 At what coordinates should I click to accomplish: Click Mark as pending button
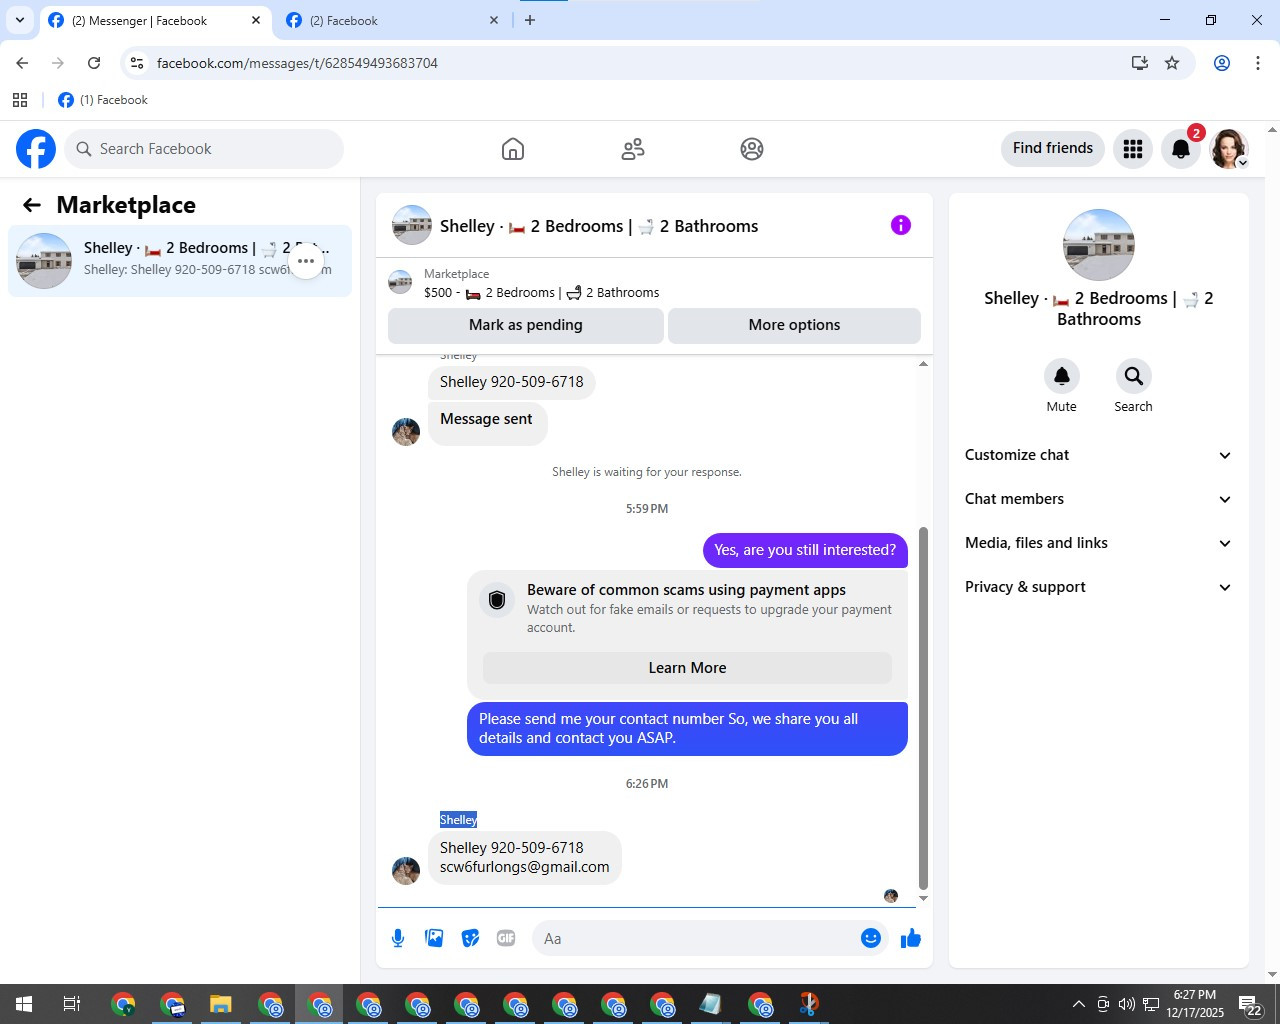(526, 325)
